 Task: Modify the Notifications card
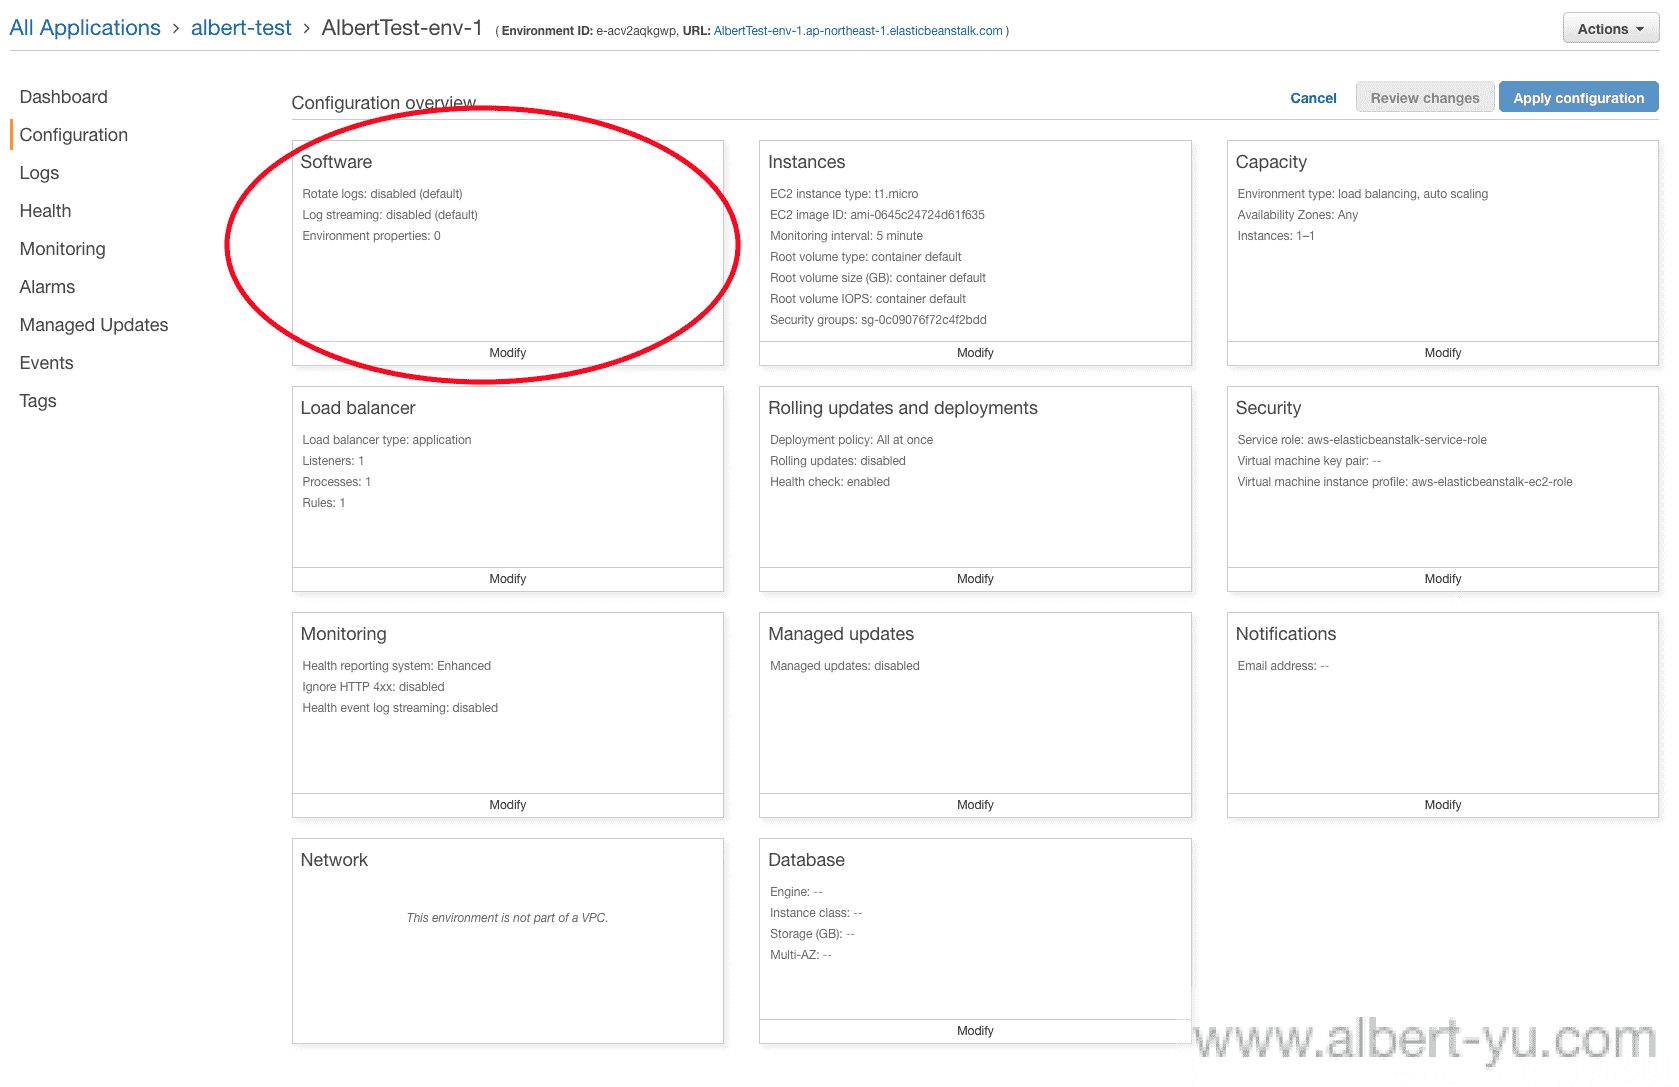(1443, 805)
